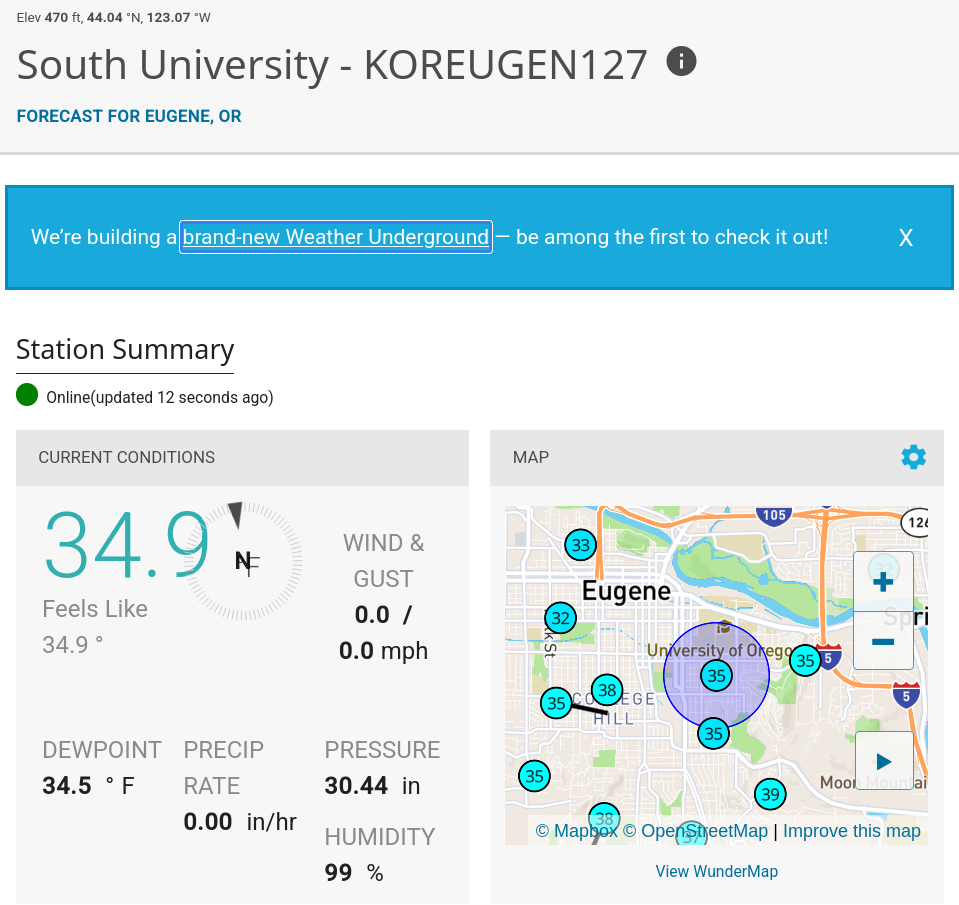Dismiss the blue Weather Underground banner
The image size is (959, 905).
pyautogui.click(x=906, y=238)
